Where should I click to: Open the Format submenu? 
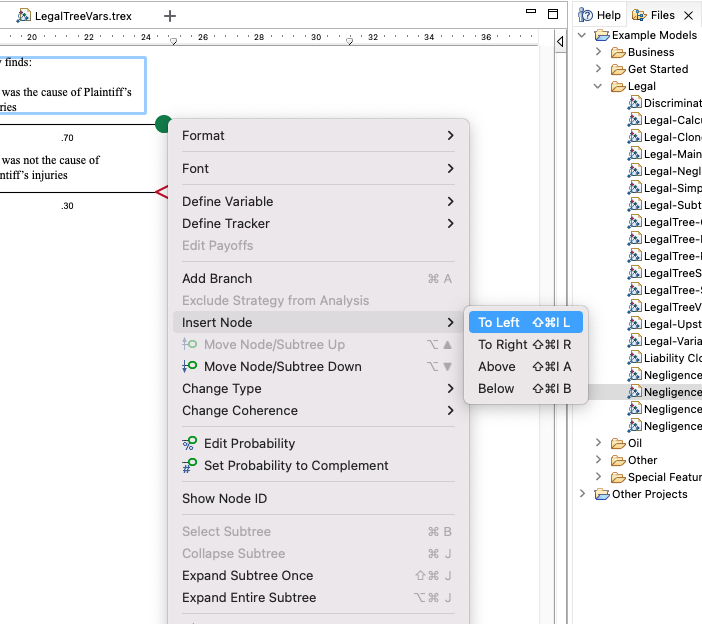(x=318, y=136)
